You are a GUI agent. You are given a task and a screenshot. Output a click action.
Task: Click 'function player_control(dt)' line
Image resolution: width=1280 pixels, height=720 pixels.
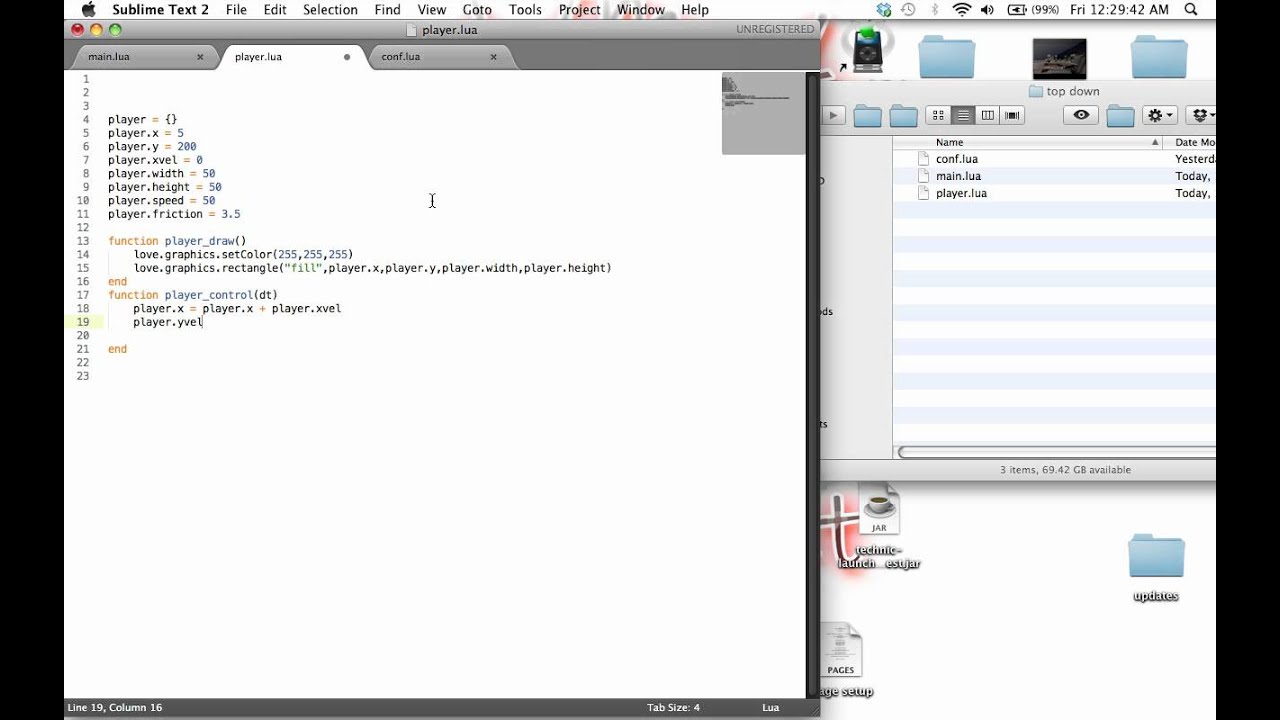[x=193, y=295]
